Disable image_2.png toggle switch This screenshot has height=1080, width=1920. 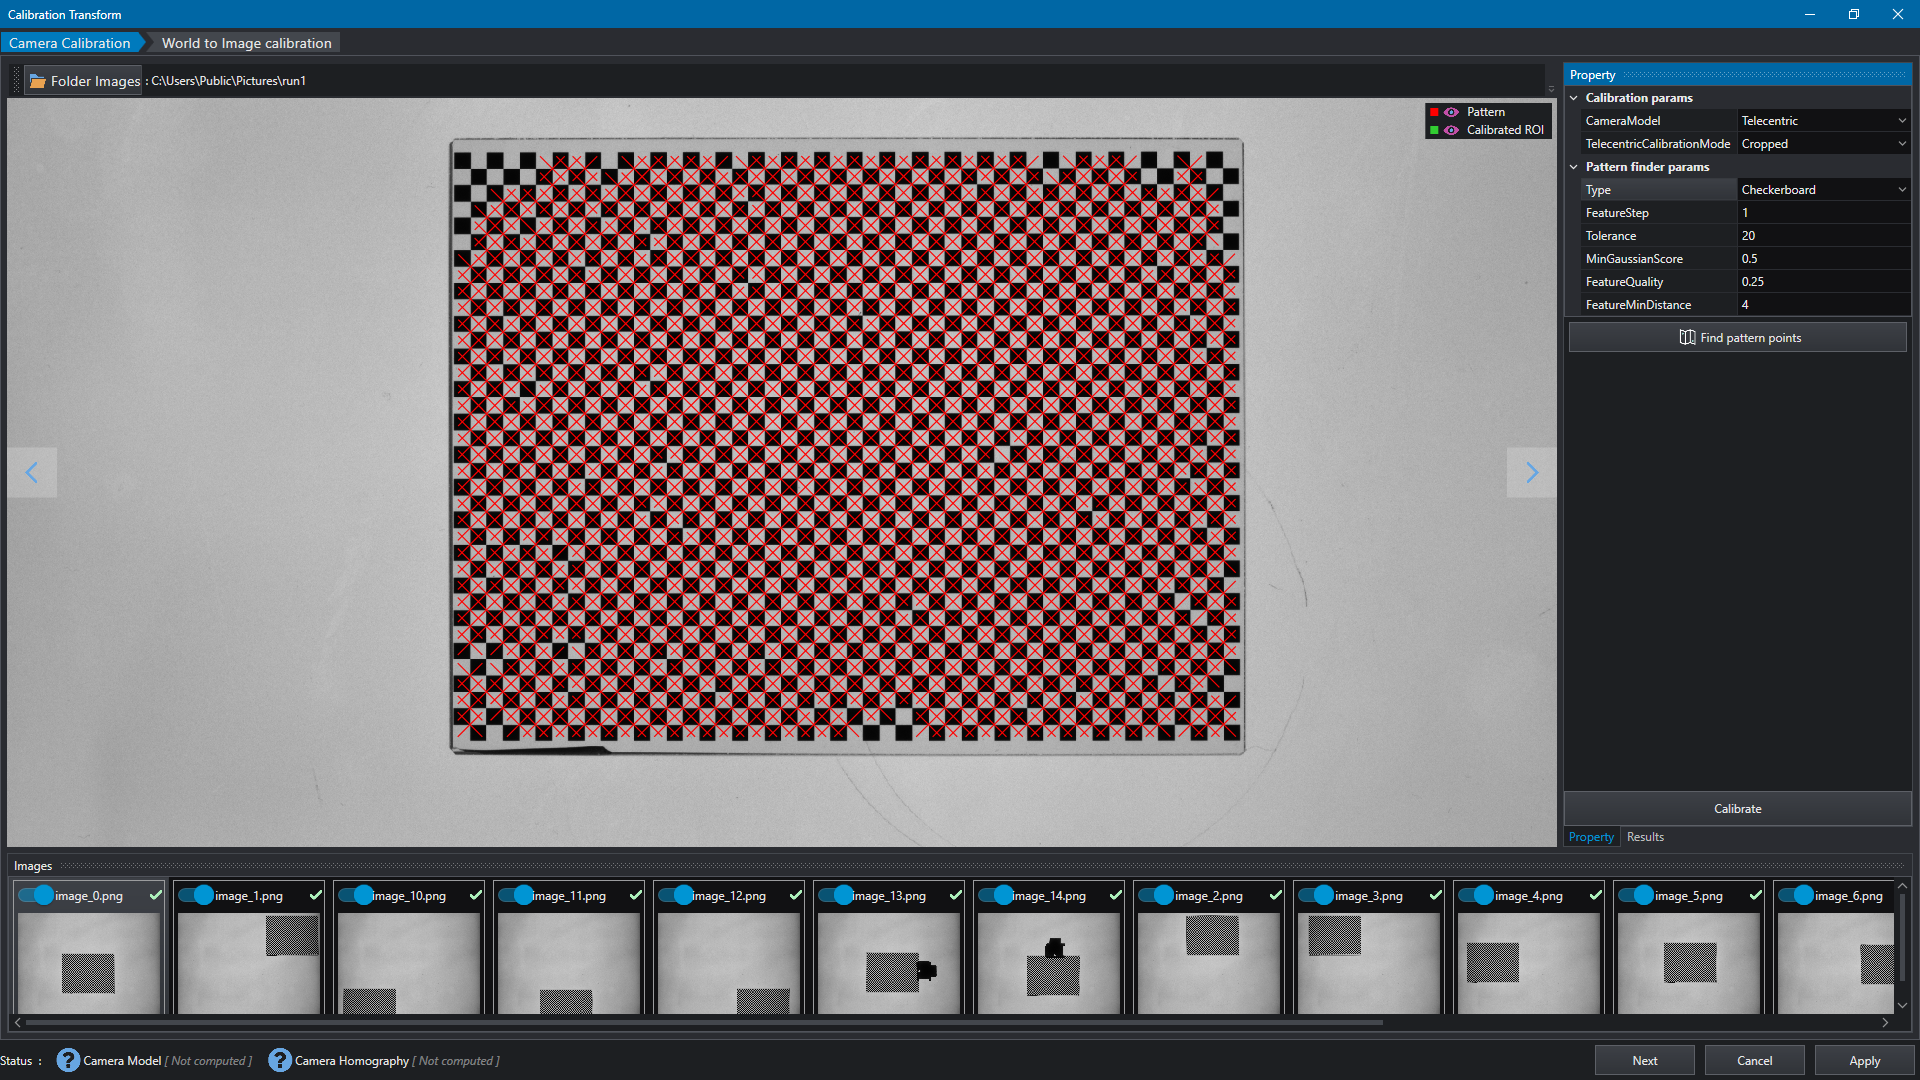pyautogui.click(x=1156, y=895)
